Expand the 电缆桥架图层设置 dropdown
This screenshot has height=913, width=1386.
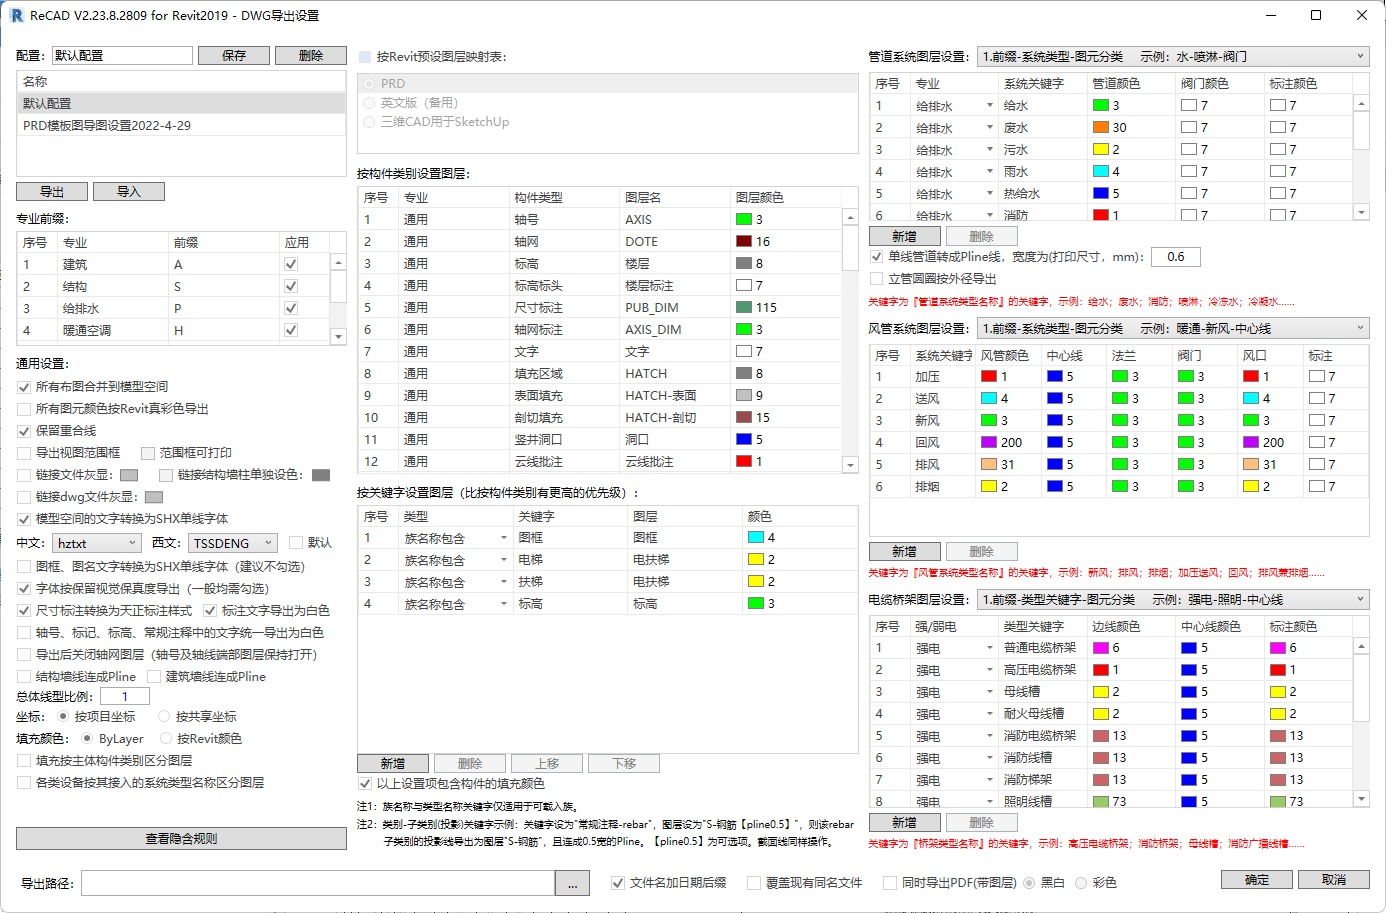pos(1172,600)
